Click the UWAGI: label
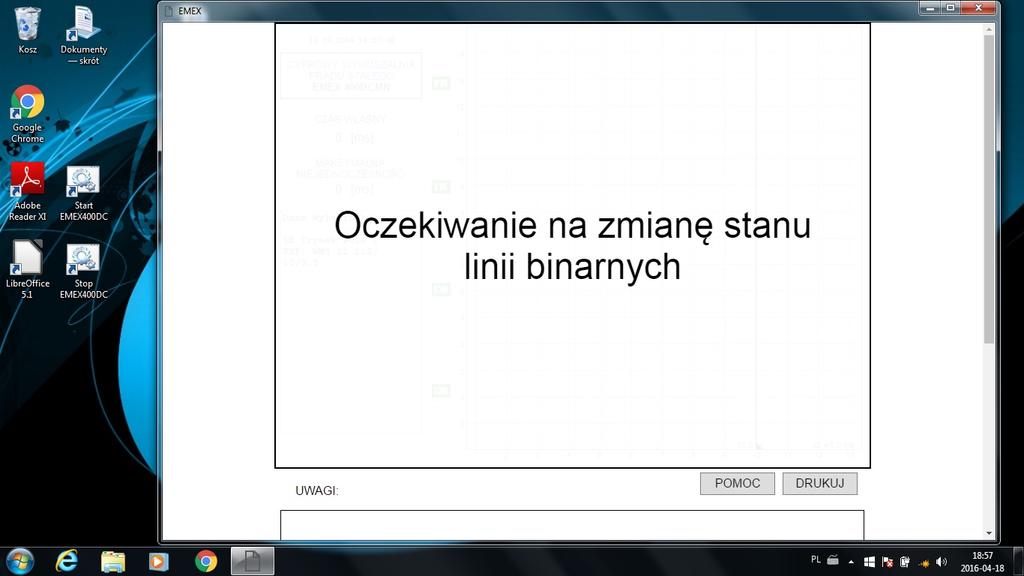The height and width of the screenshot is (576, 1024). click(317, 490)
